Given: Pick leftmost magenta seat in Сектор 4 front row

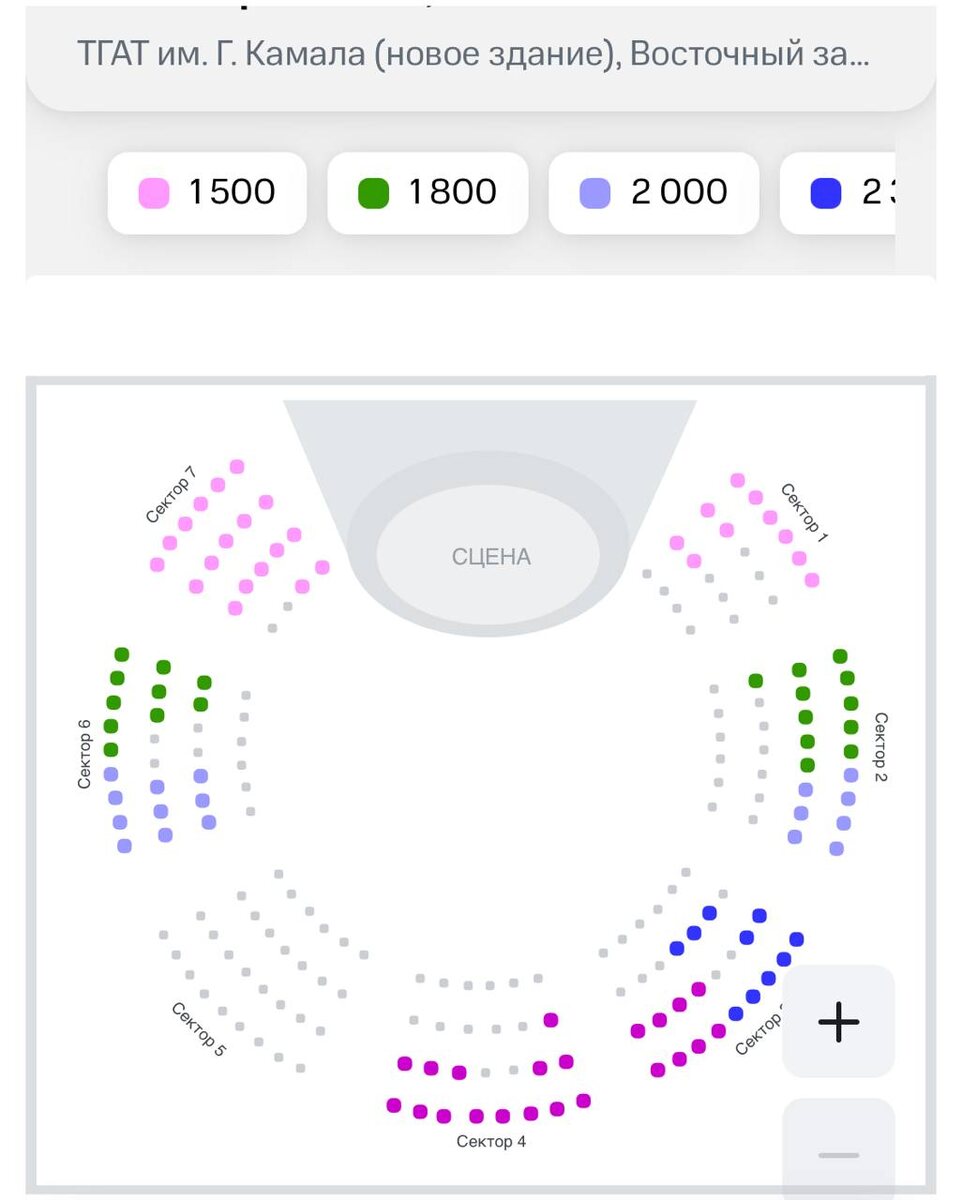Looking at the screenshot, I should click(x=394, y=1105).
